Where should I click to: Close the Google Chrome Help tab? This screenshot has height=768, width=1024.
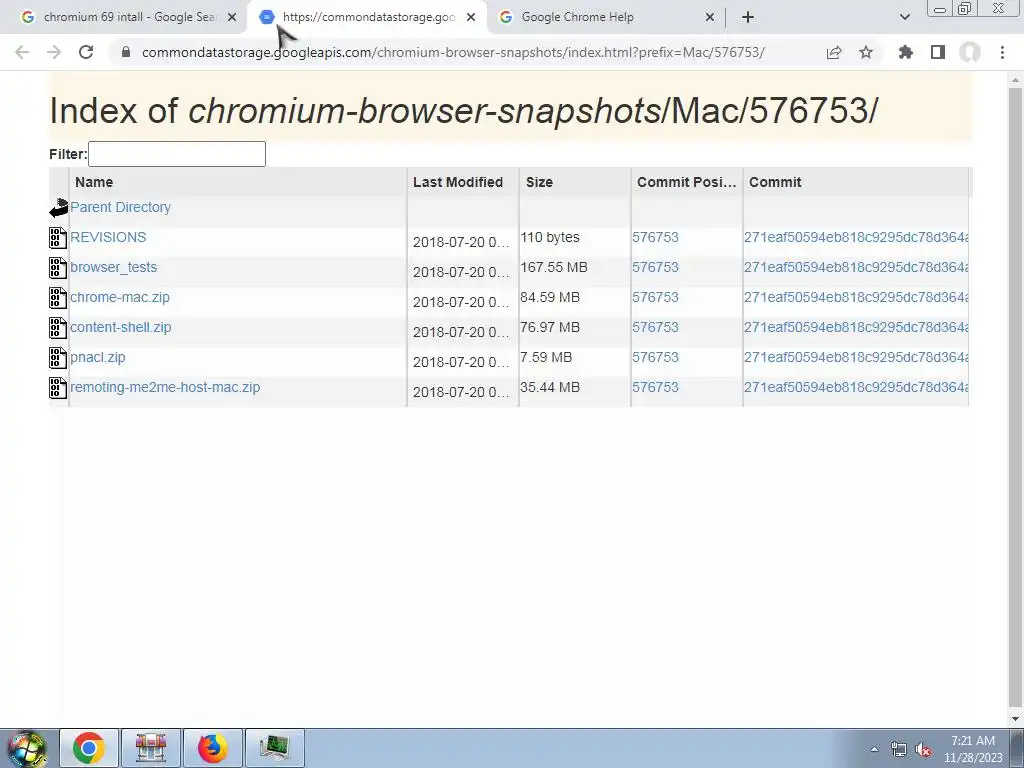click(x=710, y=18)
